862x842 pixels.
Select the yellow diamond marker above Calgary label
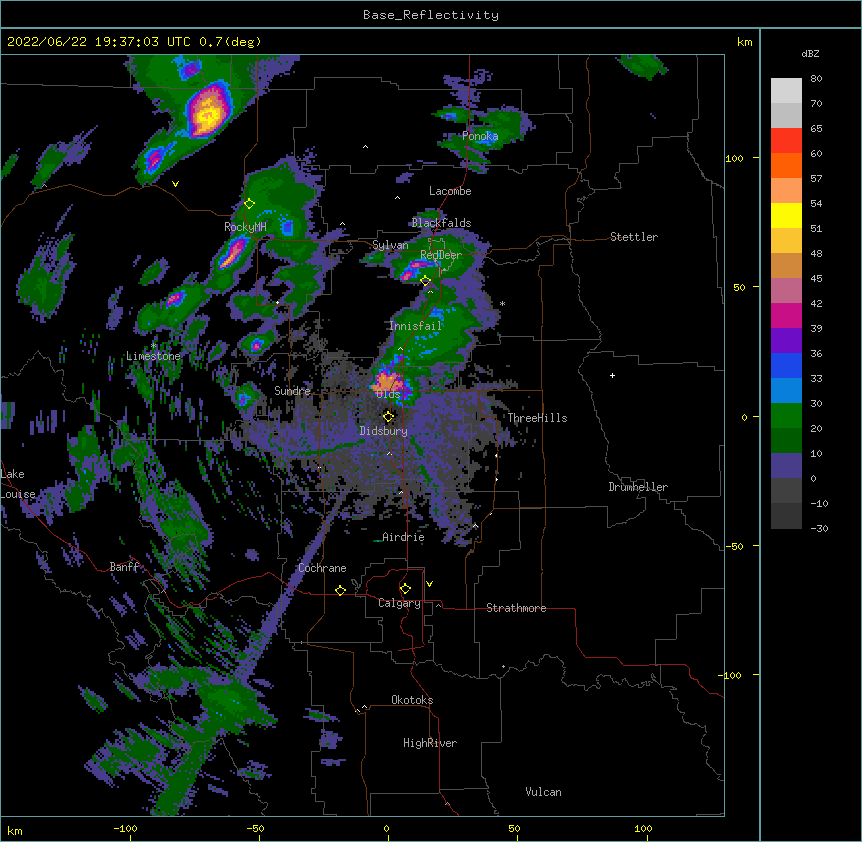click(x=405, y=588)
